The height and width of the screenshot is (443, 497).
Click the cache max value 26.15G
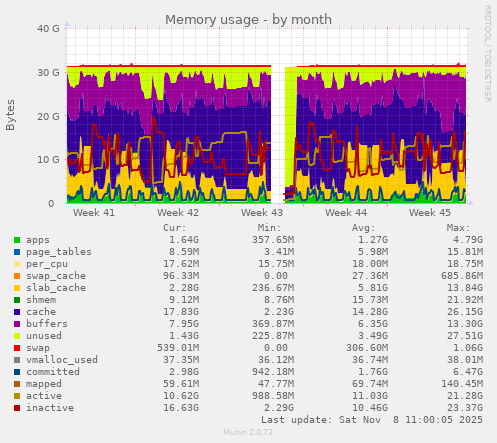[465, 312]
